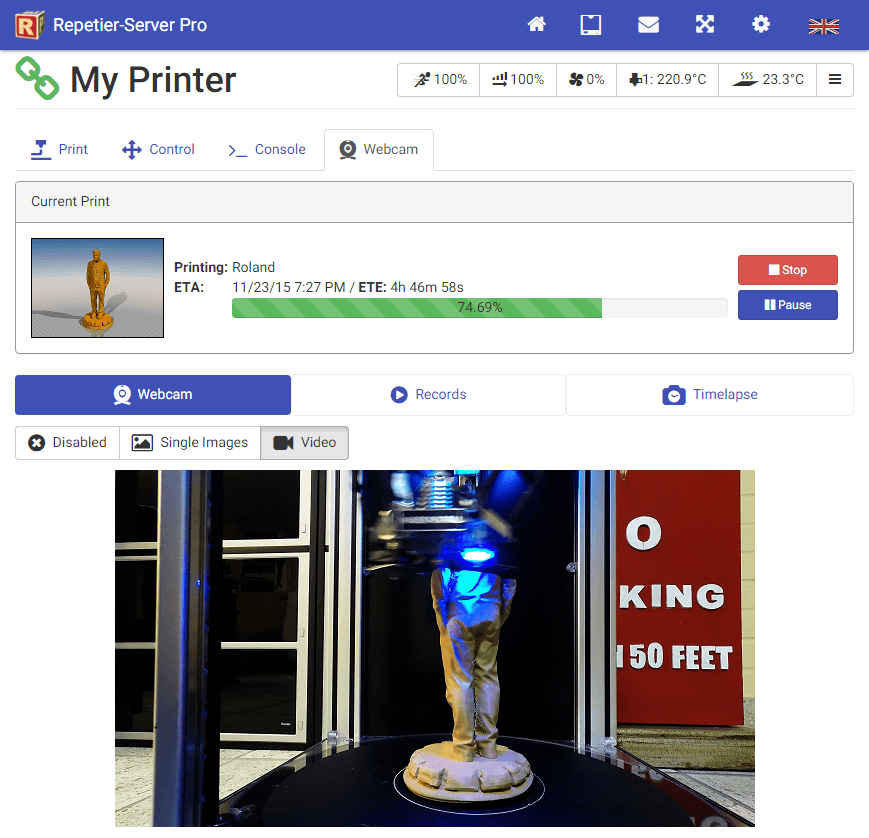Open the settings gear icon

tap(761, 25)
